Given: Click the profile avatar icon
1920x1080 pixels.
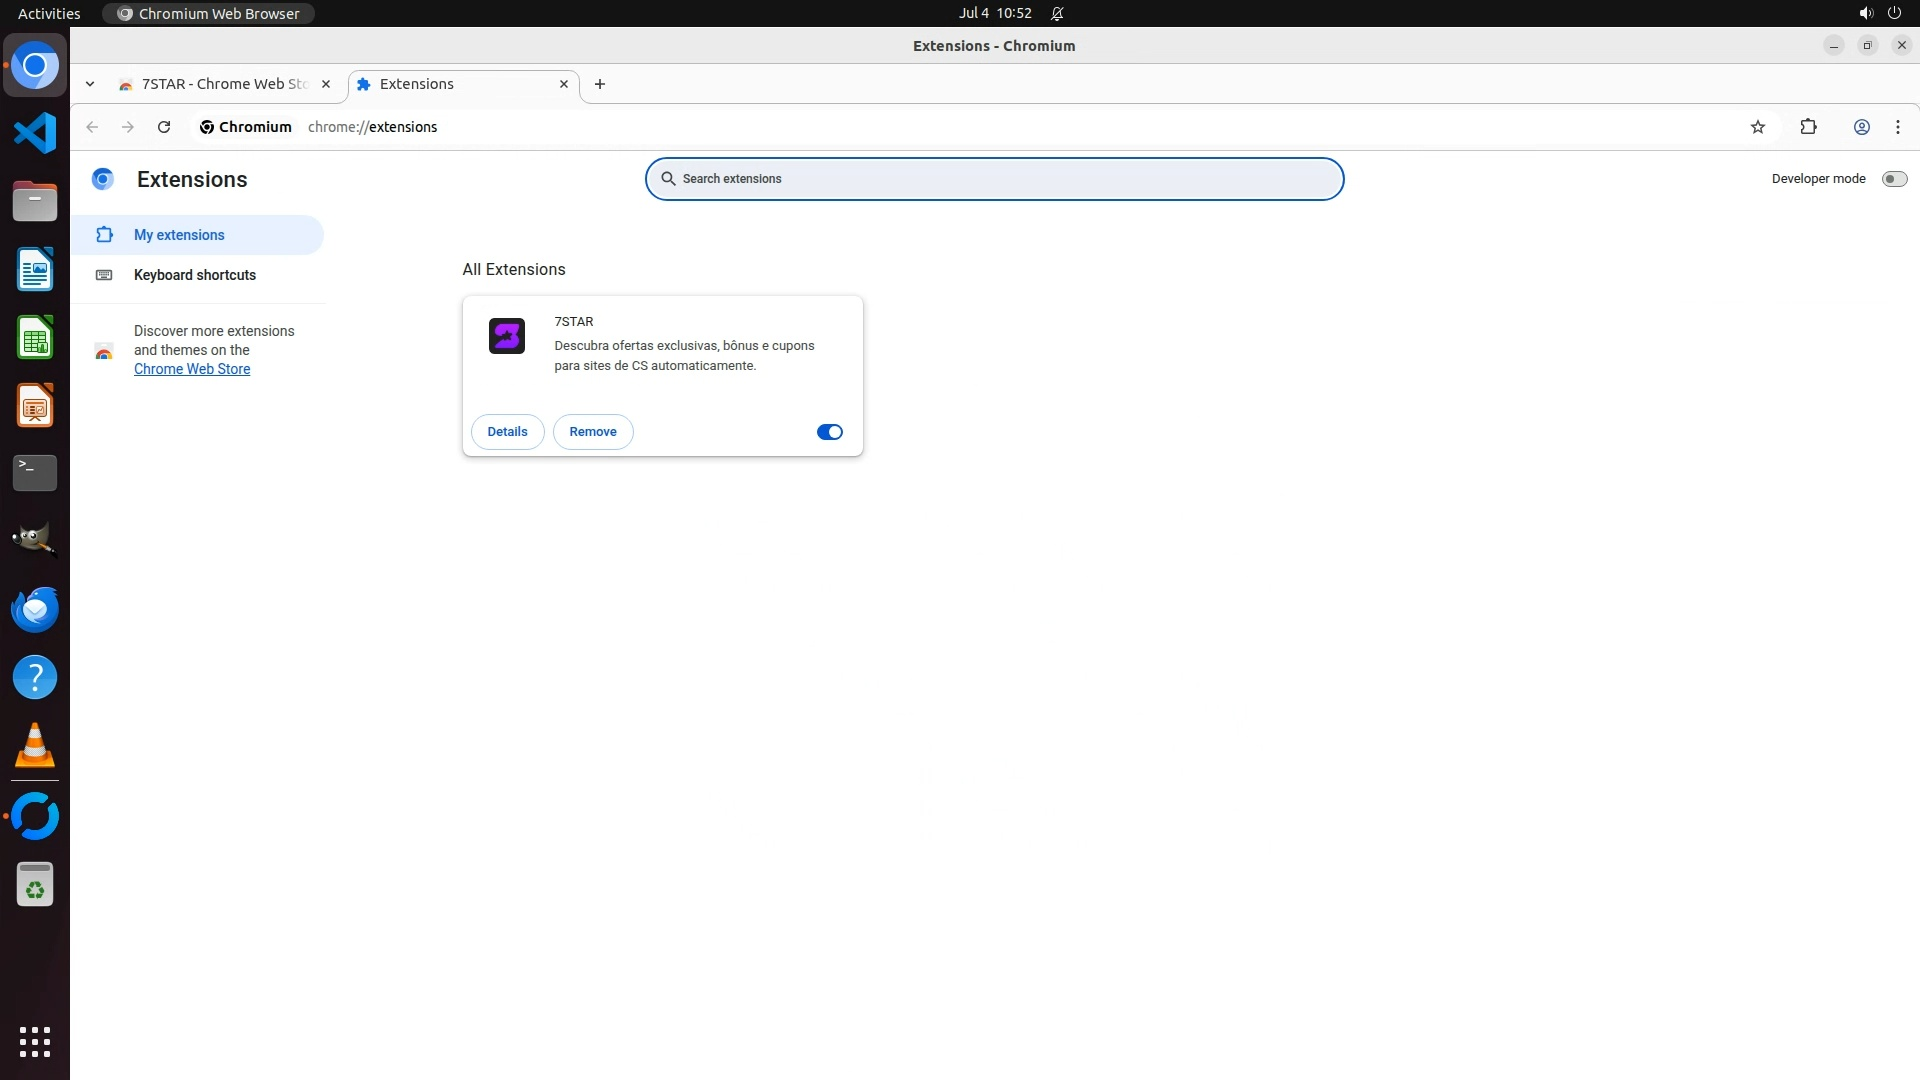Looking at the screenshot, I should click(x=1861, y=127).
